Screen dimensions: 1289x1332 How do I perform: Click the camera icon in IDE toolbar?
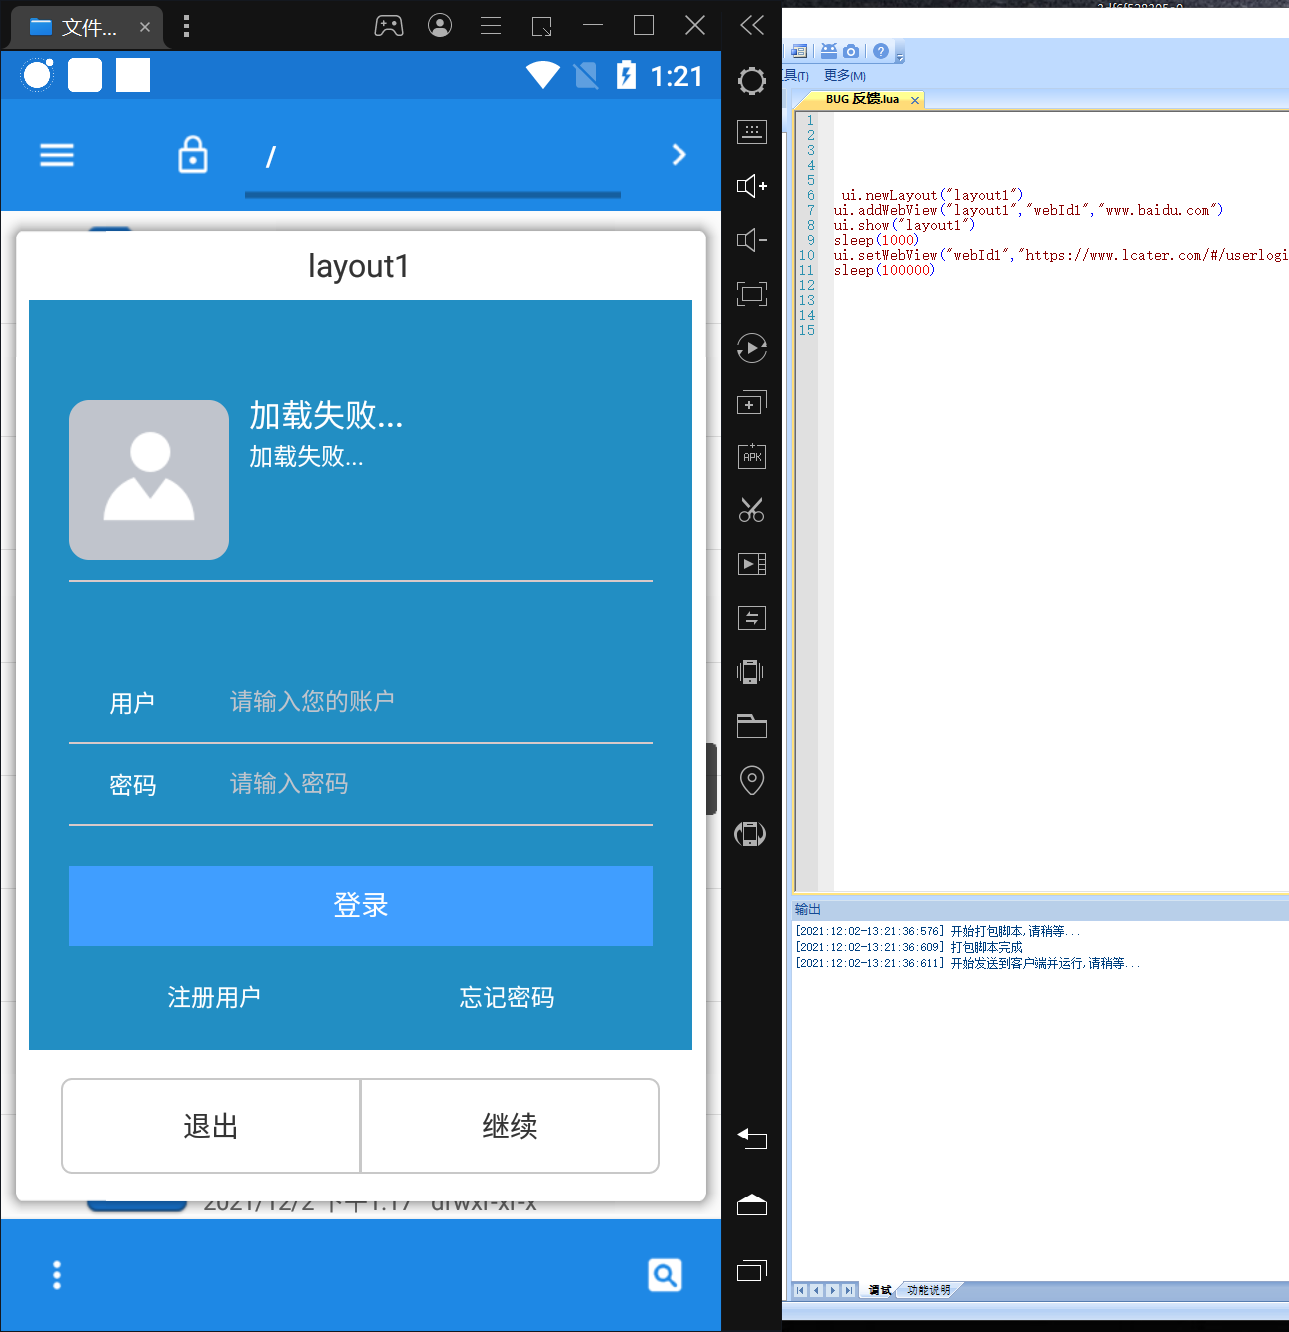[851, 51]
